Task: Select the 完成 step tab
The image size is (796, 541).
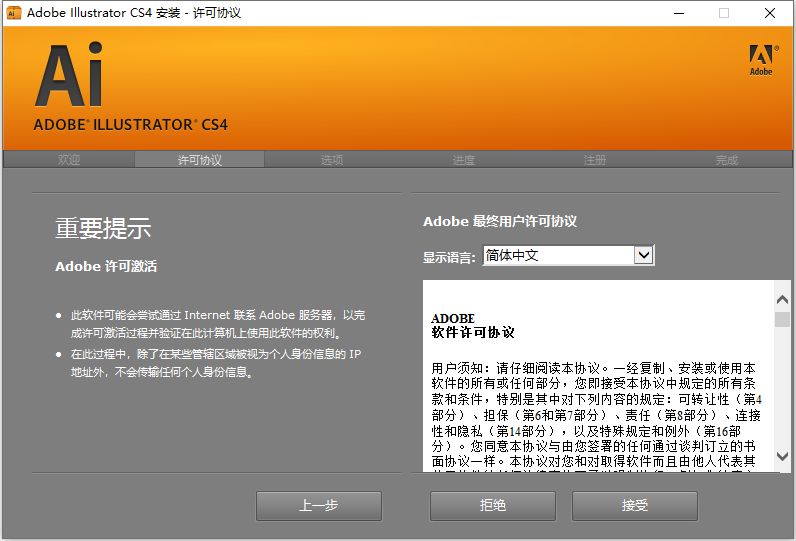Action: pyautogui.click(x=726, y=160)
